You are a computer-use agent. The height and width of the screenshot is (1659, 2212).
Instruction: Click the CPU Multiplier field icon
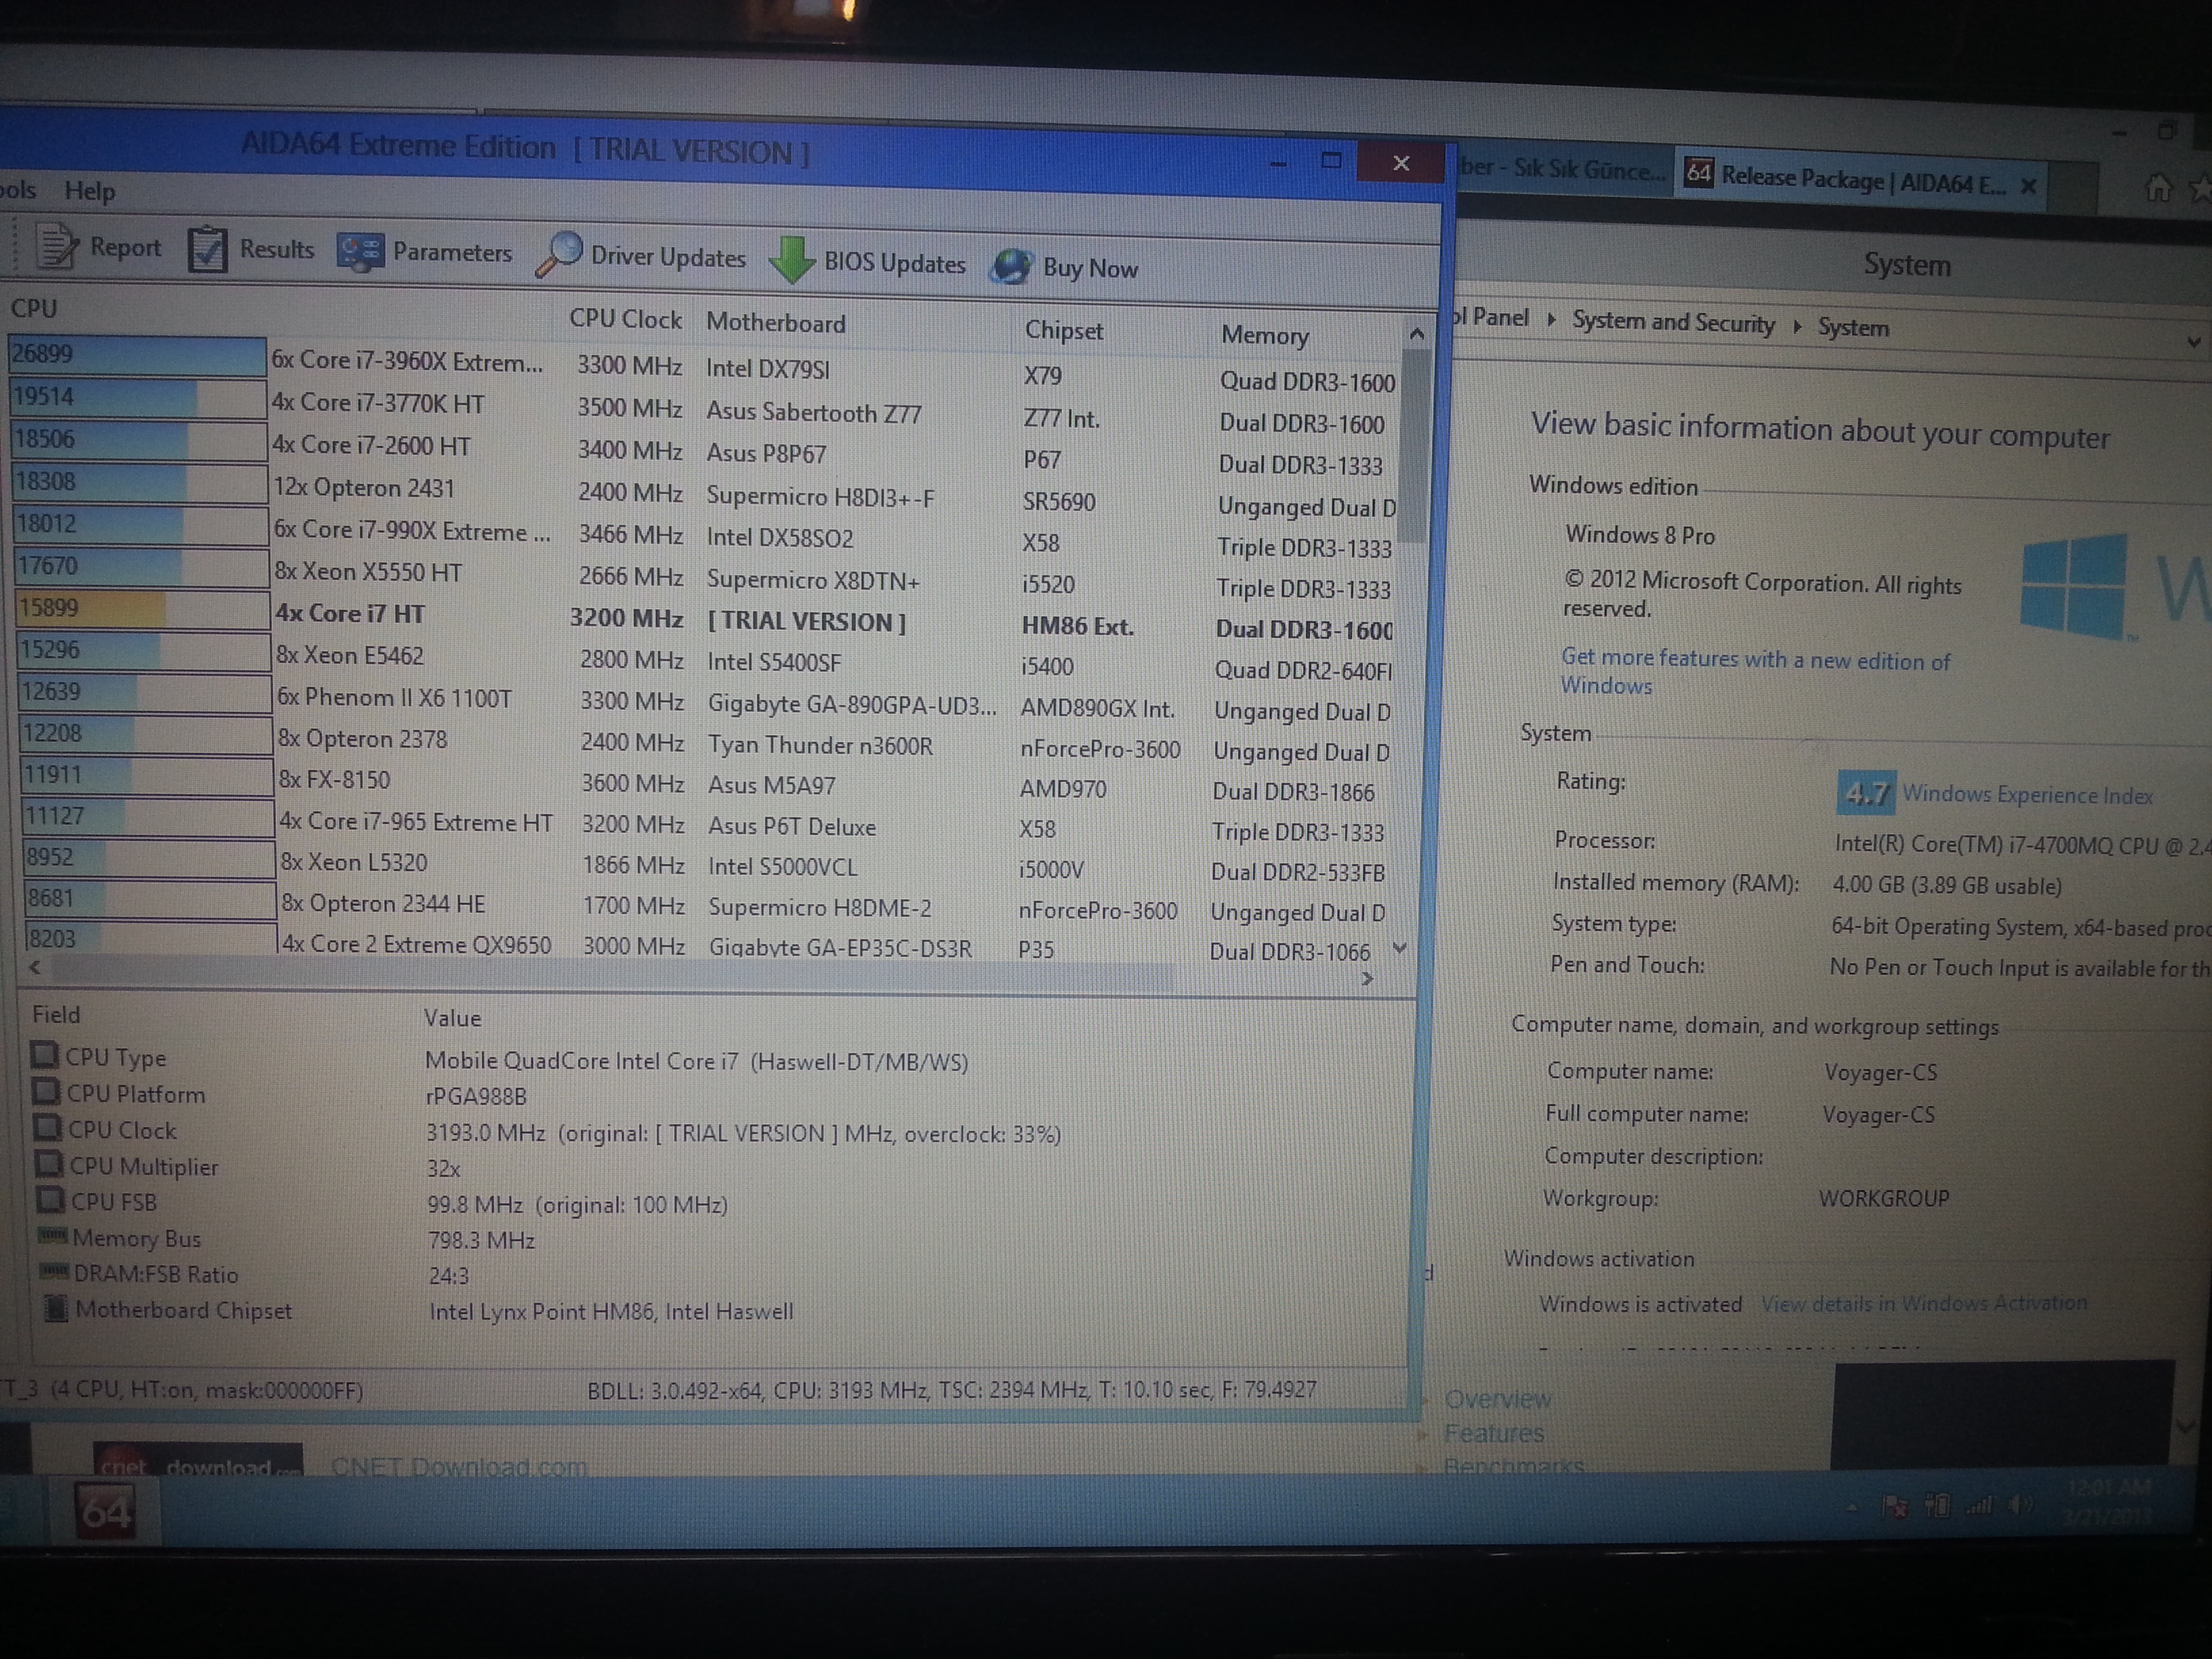coord(49,1163)
